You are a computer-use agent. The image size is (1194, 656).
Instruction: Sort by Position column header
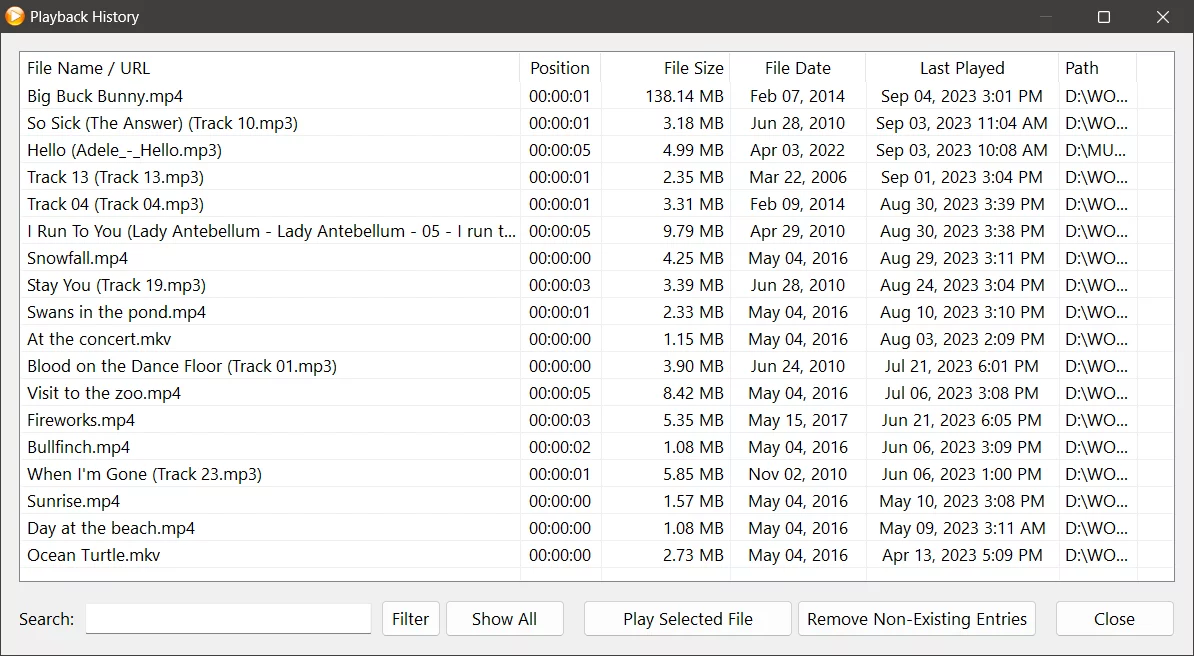tap(560, 68)
